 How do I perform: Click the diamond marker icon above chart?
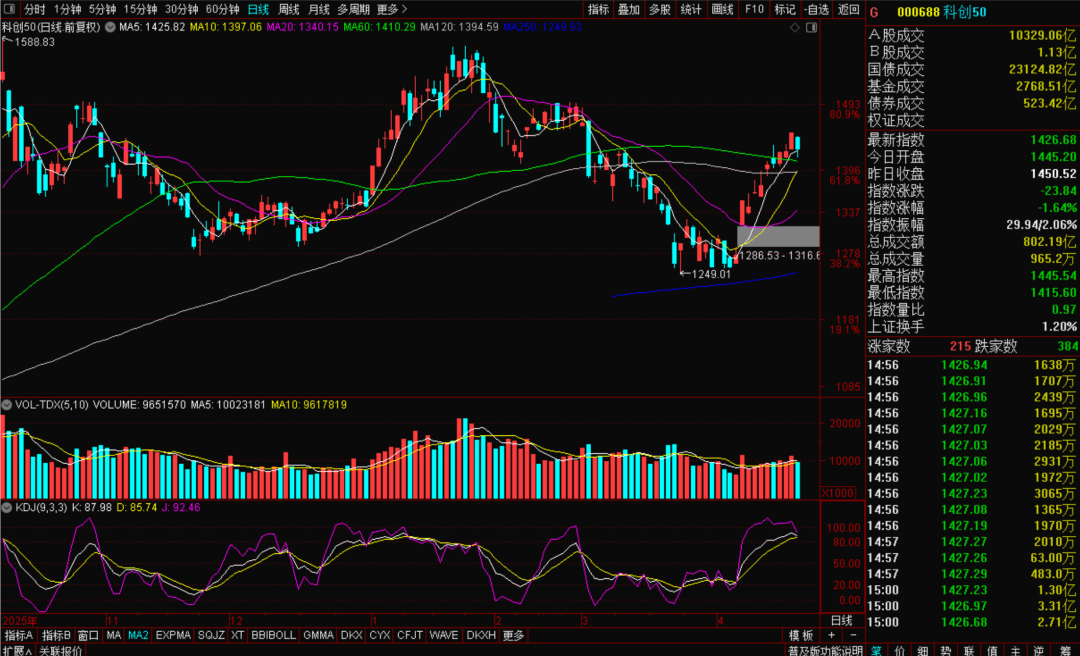coord(796,27)
